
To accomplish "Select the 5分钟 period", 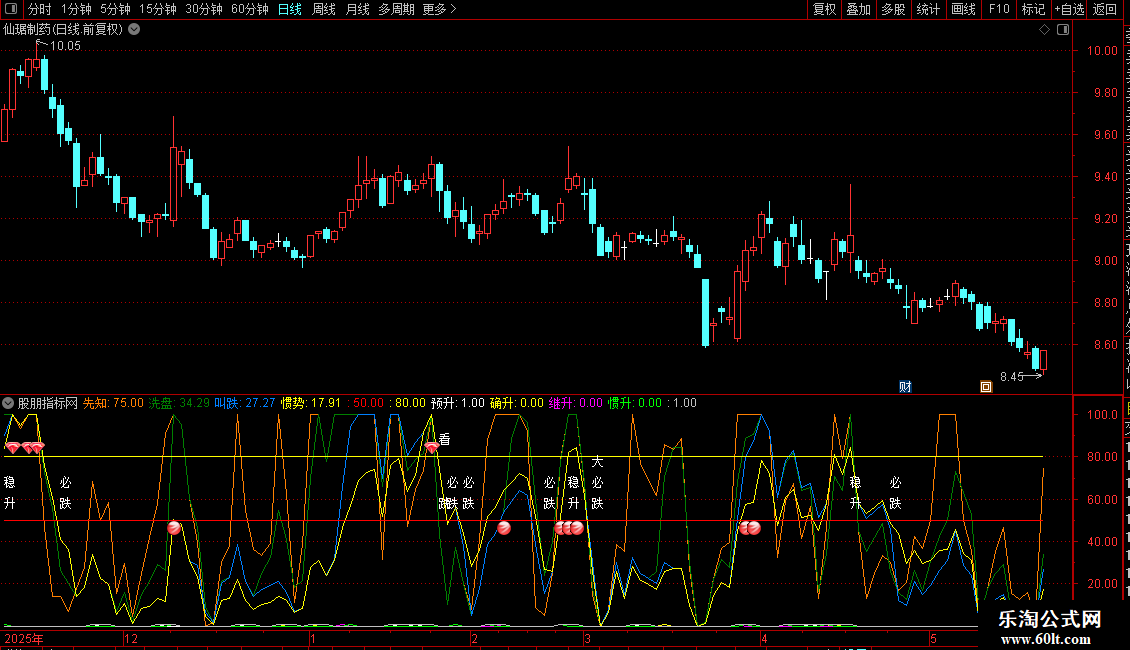I will click(x=115, y=9).
